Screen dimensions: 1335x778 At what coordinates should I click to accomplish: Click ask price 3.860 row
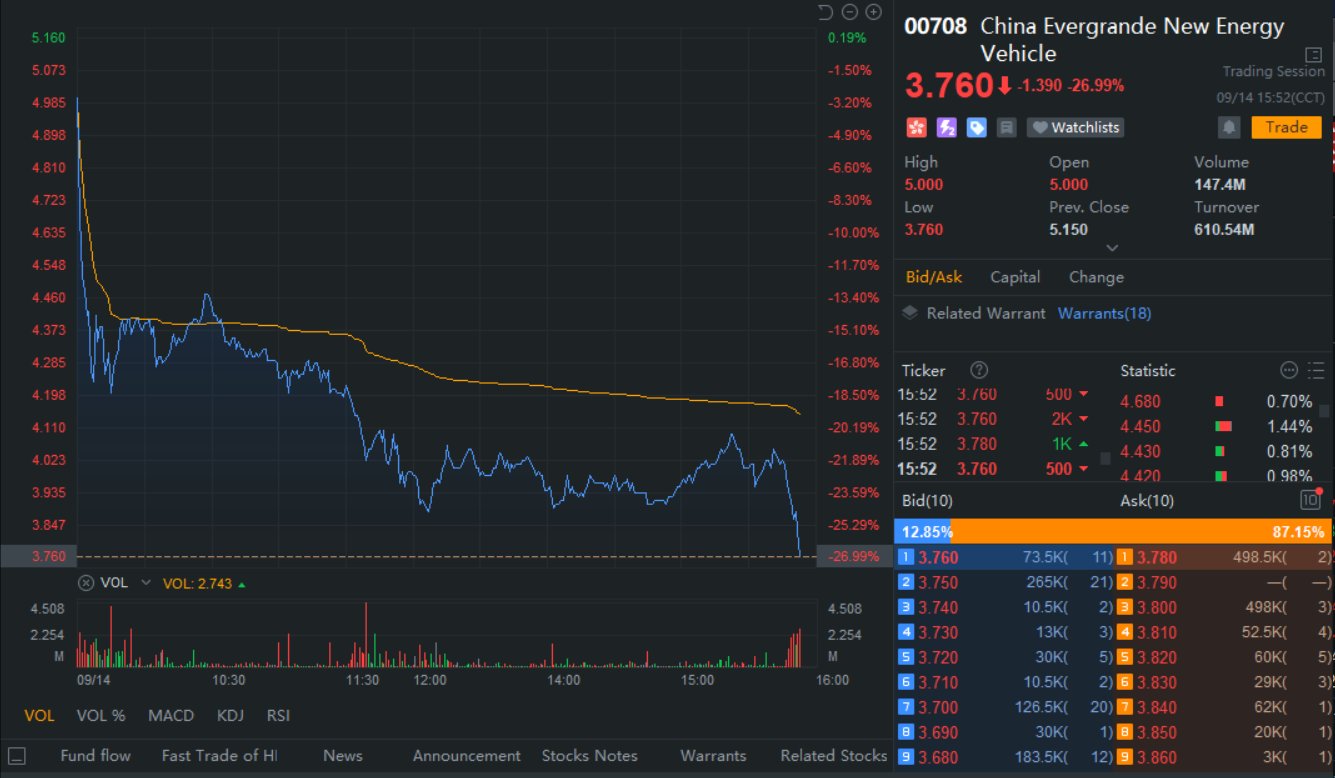point(1224,758)
